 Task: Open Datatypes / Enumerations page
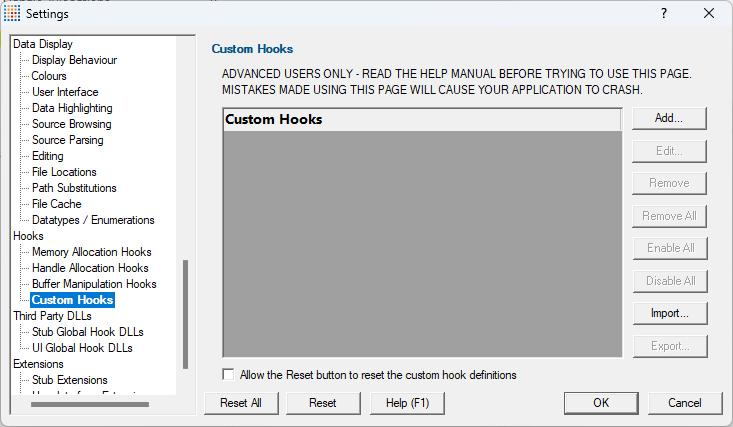click(x=93, y=220)
